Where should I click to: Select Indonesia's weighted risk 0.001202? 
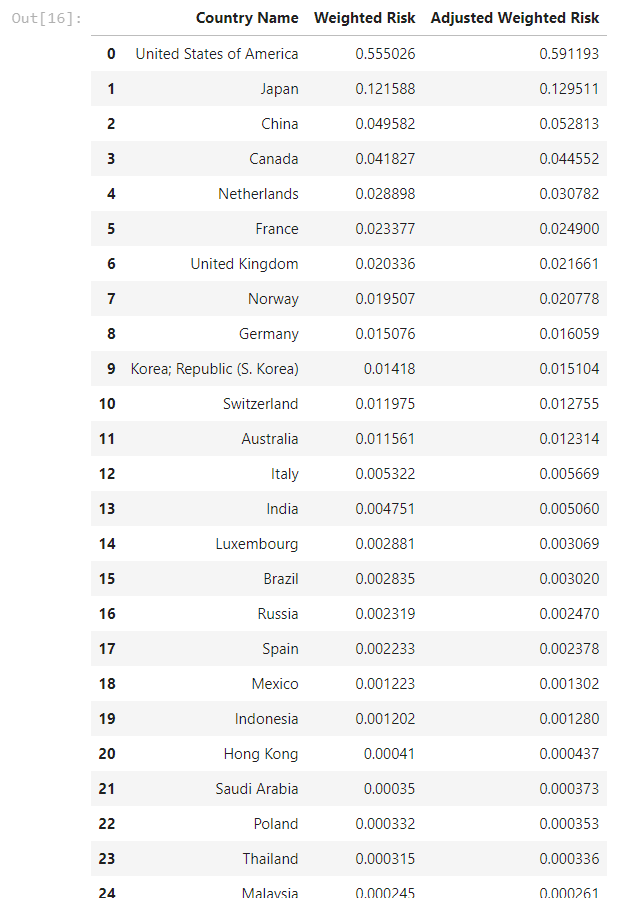pos(385,719)
